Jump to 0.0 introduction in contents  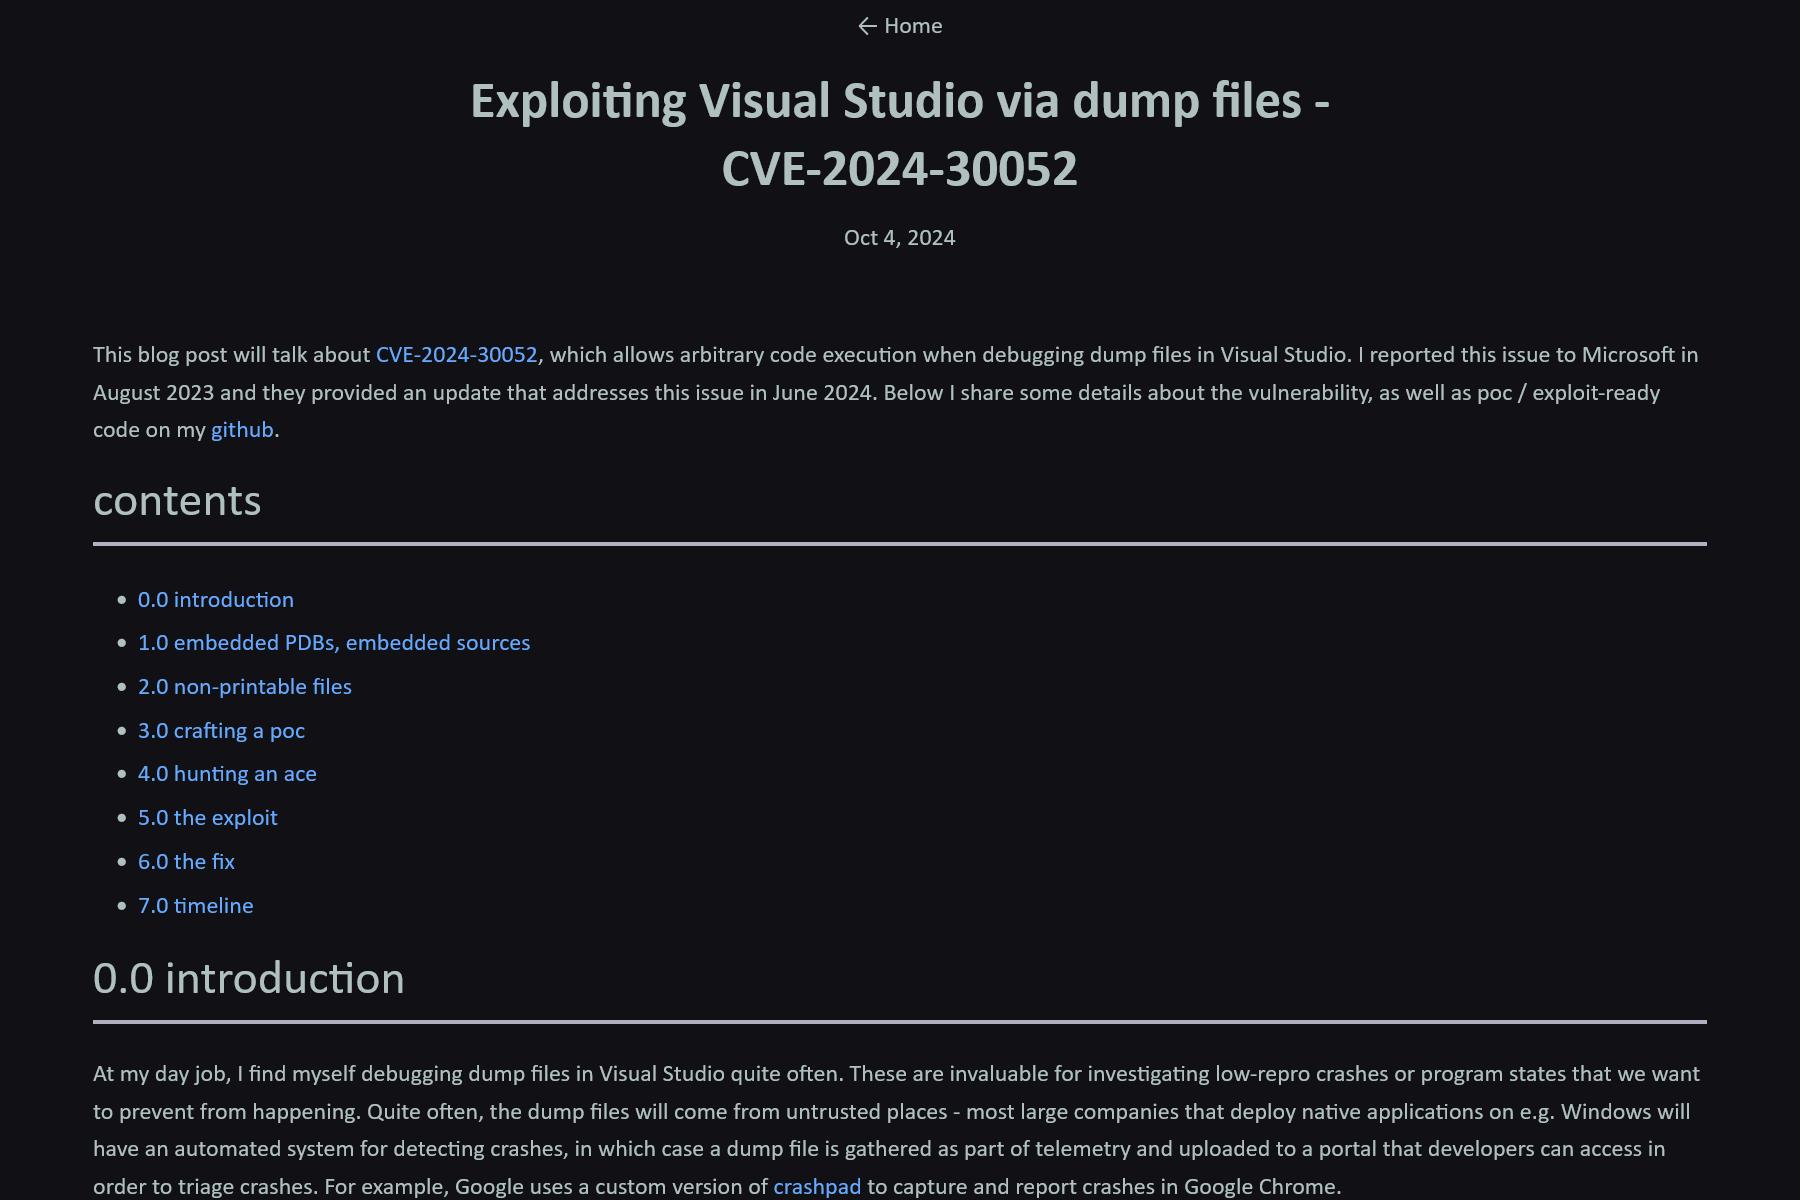pos(216,600)
